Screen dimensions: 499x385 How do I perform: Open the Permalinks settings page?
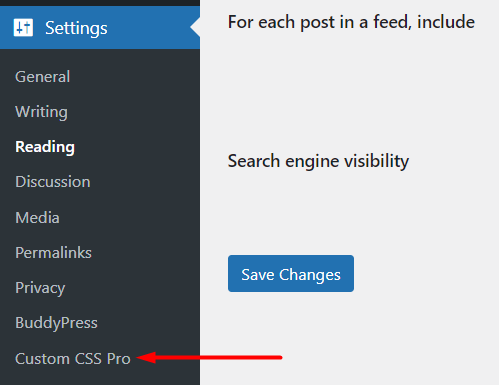coord(53,253)
